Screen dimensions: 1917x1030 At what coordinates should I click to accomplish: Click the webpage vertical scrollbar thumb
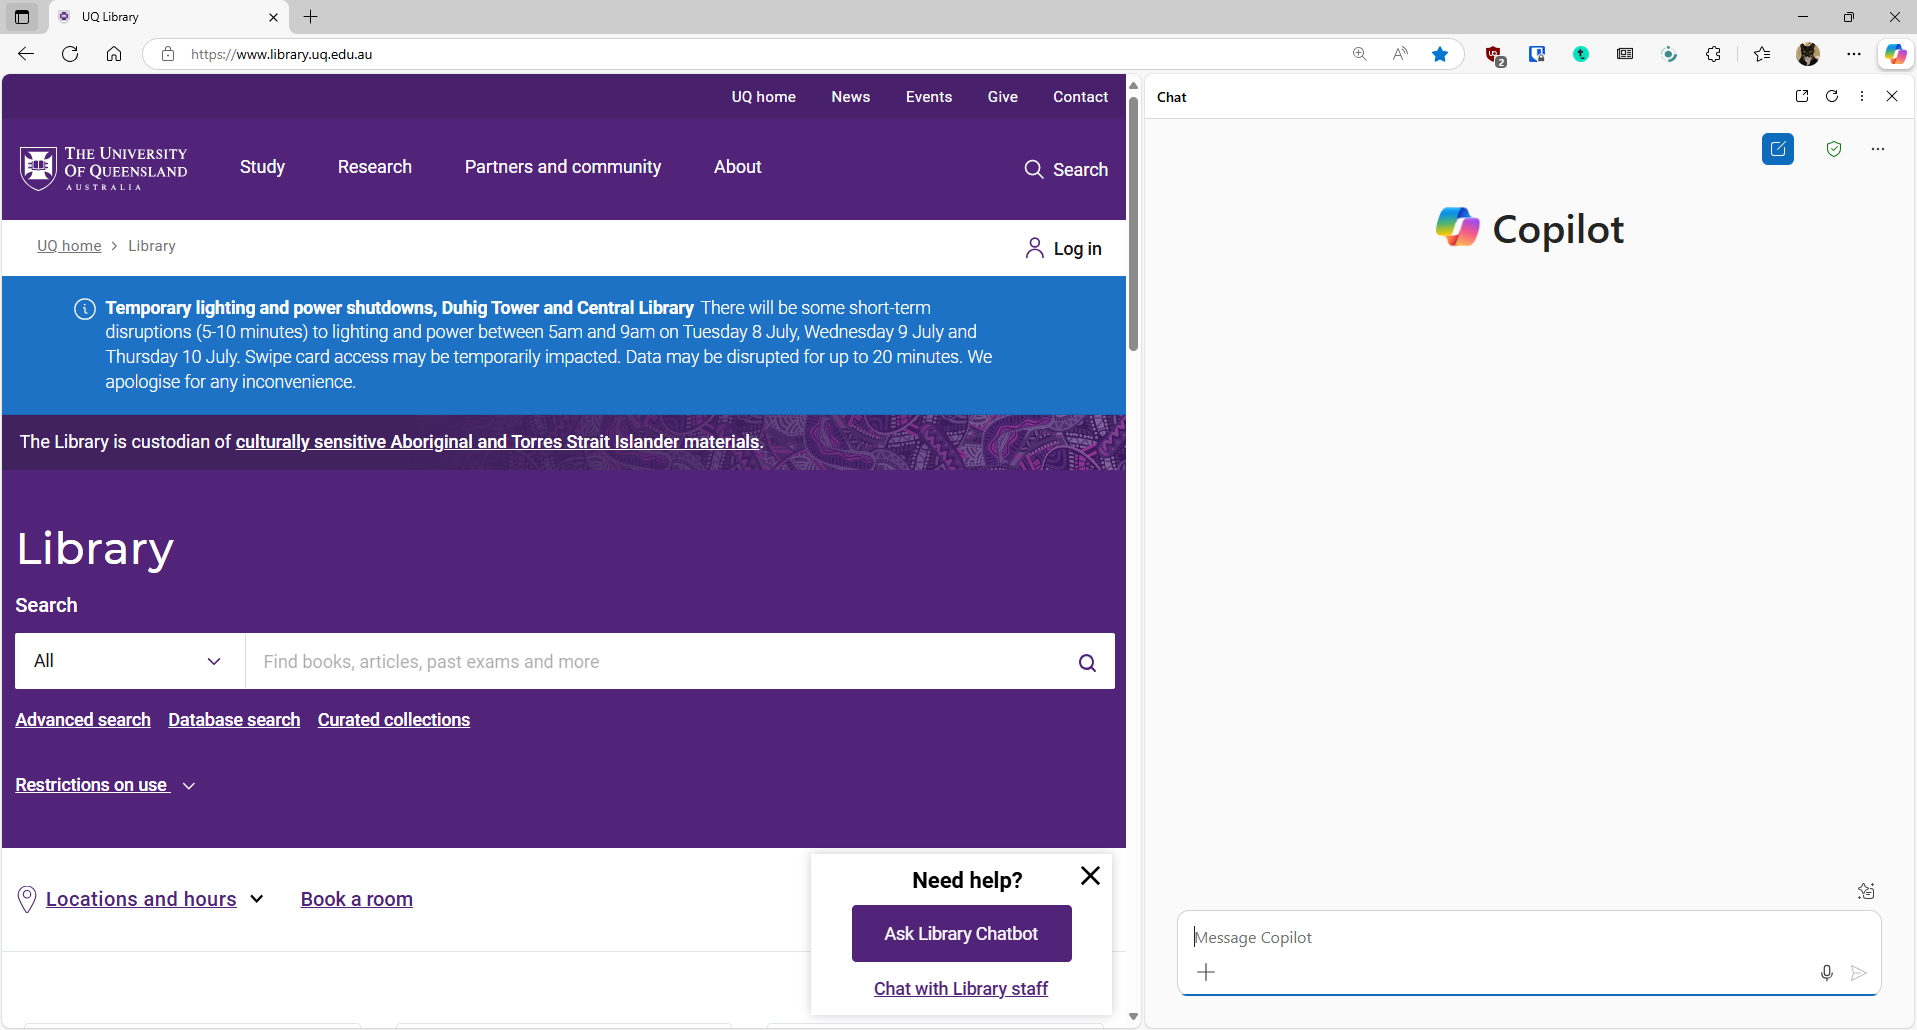[x=1133, y=220]
